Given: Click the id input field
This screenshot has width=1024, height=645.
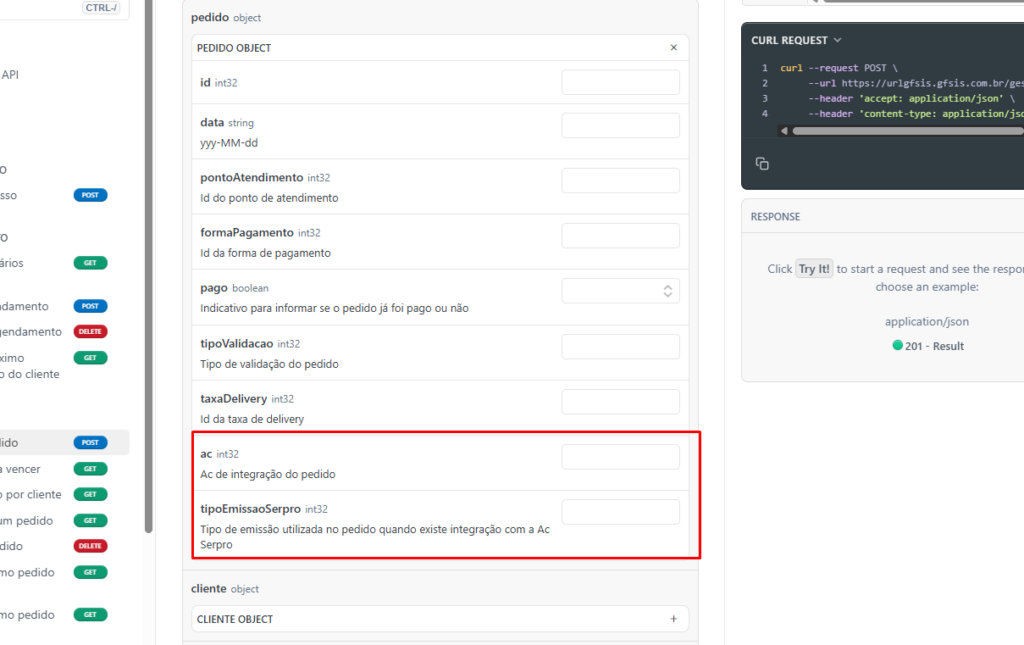Looking at the screenshot, I should tap(620, 82).
